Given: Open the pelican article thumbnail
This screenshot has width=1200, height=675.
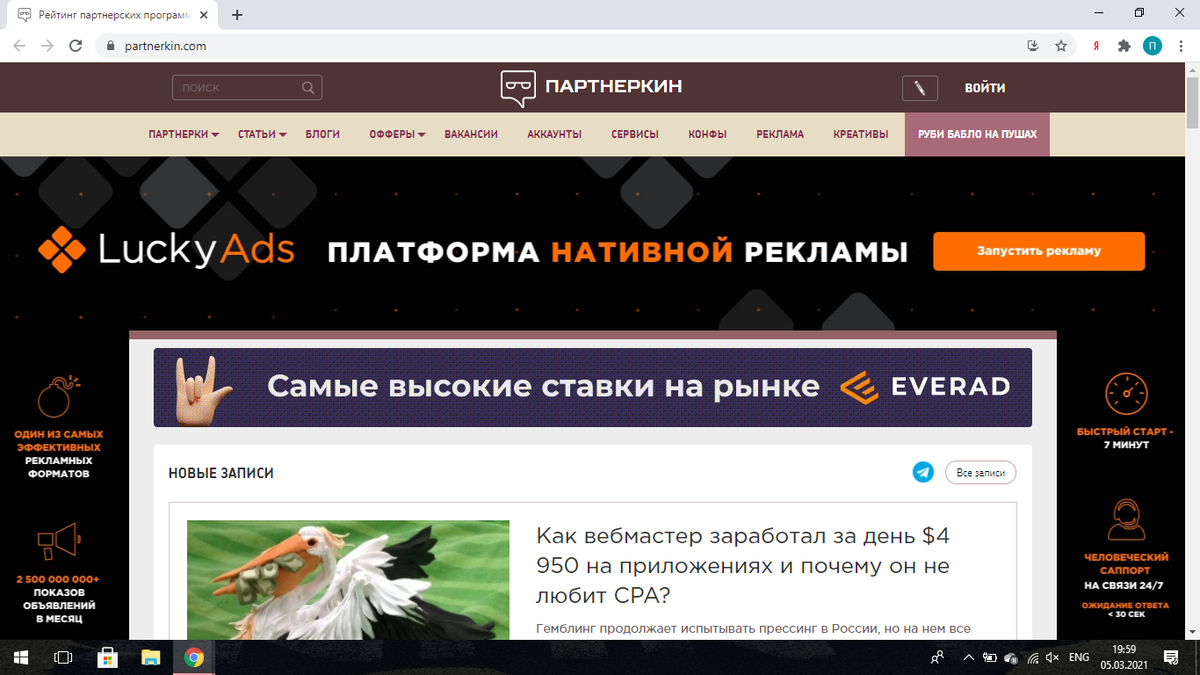Looking at the screenshot, I should [348, 580].
